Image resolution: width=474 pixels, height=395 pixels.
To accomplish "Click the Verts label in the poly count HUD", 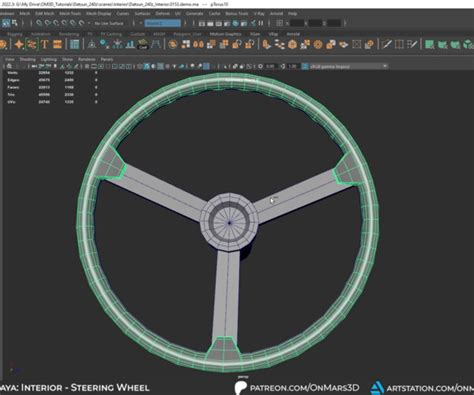I will pos(13,73).
